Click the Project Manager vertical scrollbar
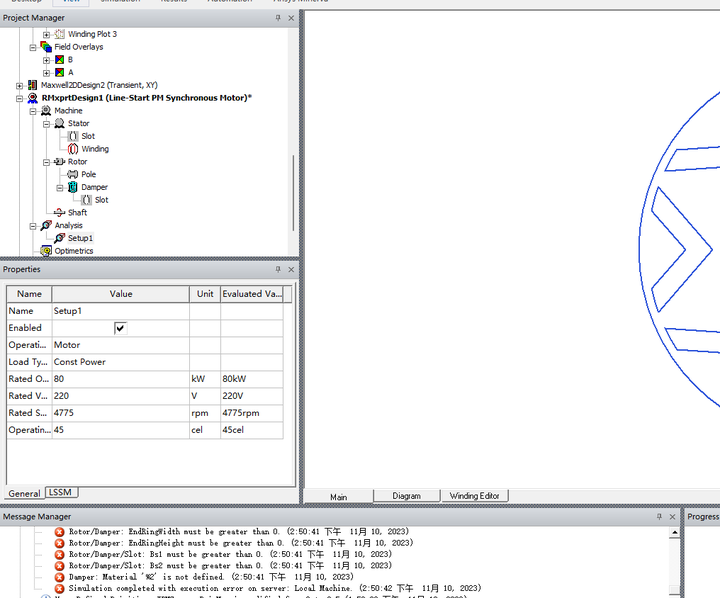Screen dimensions: 720x598 click(x=293, y=193)
